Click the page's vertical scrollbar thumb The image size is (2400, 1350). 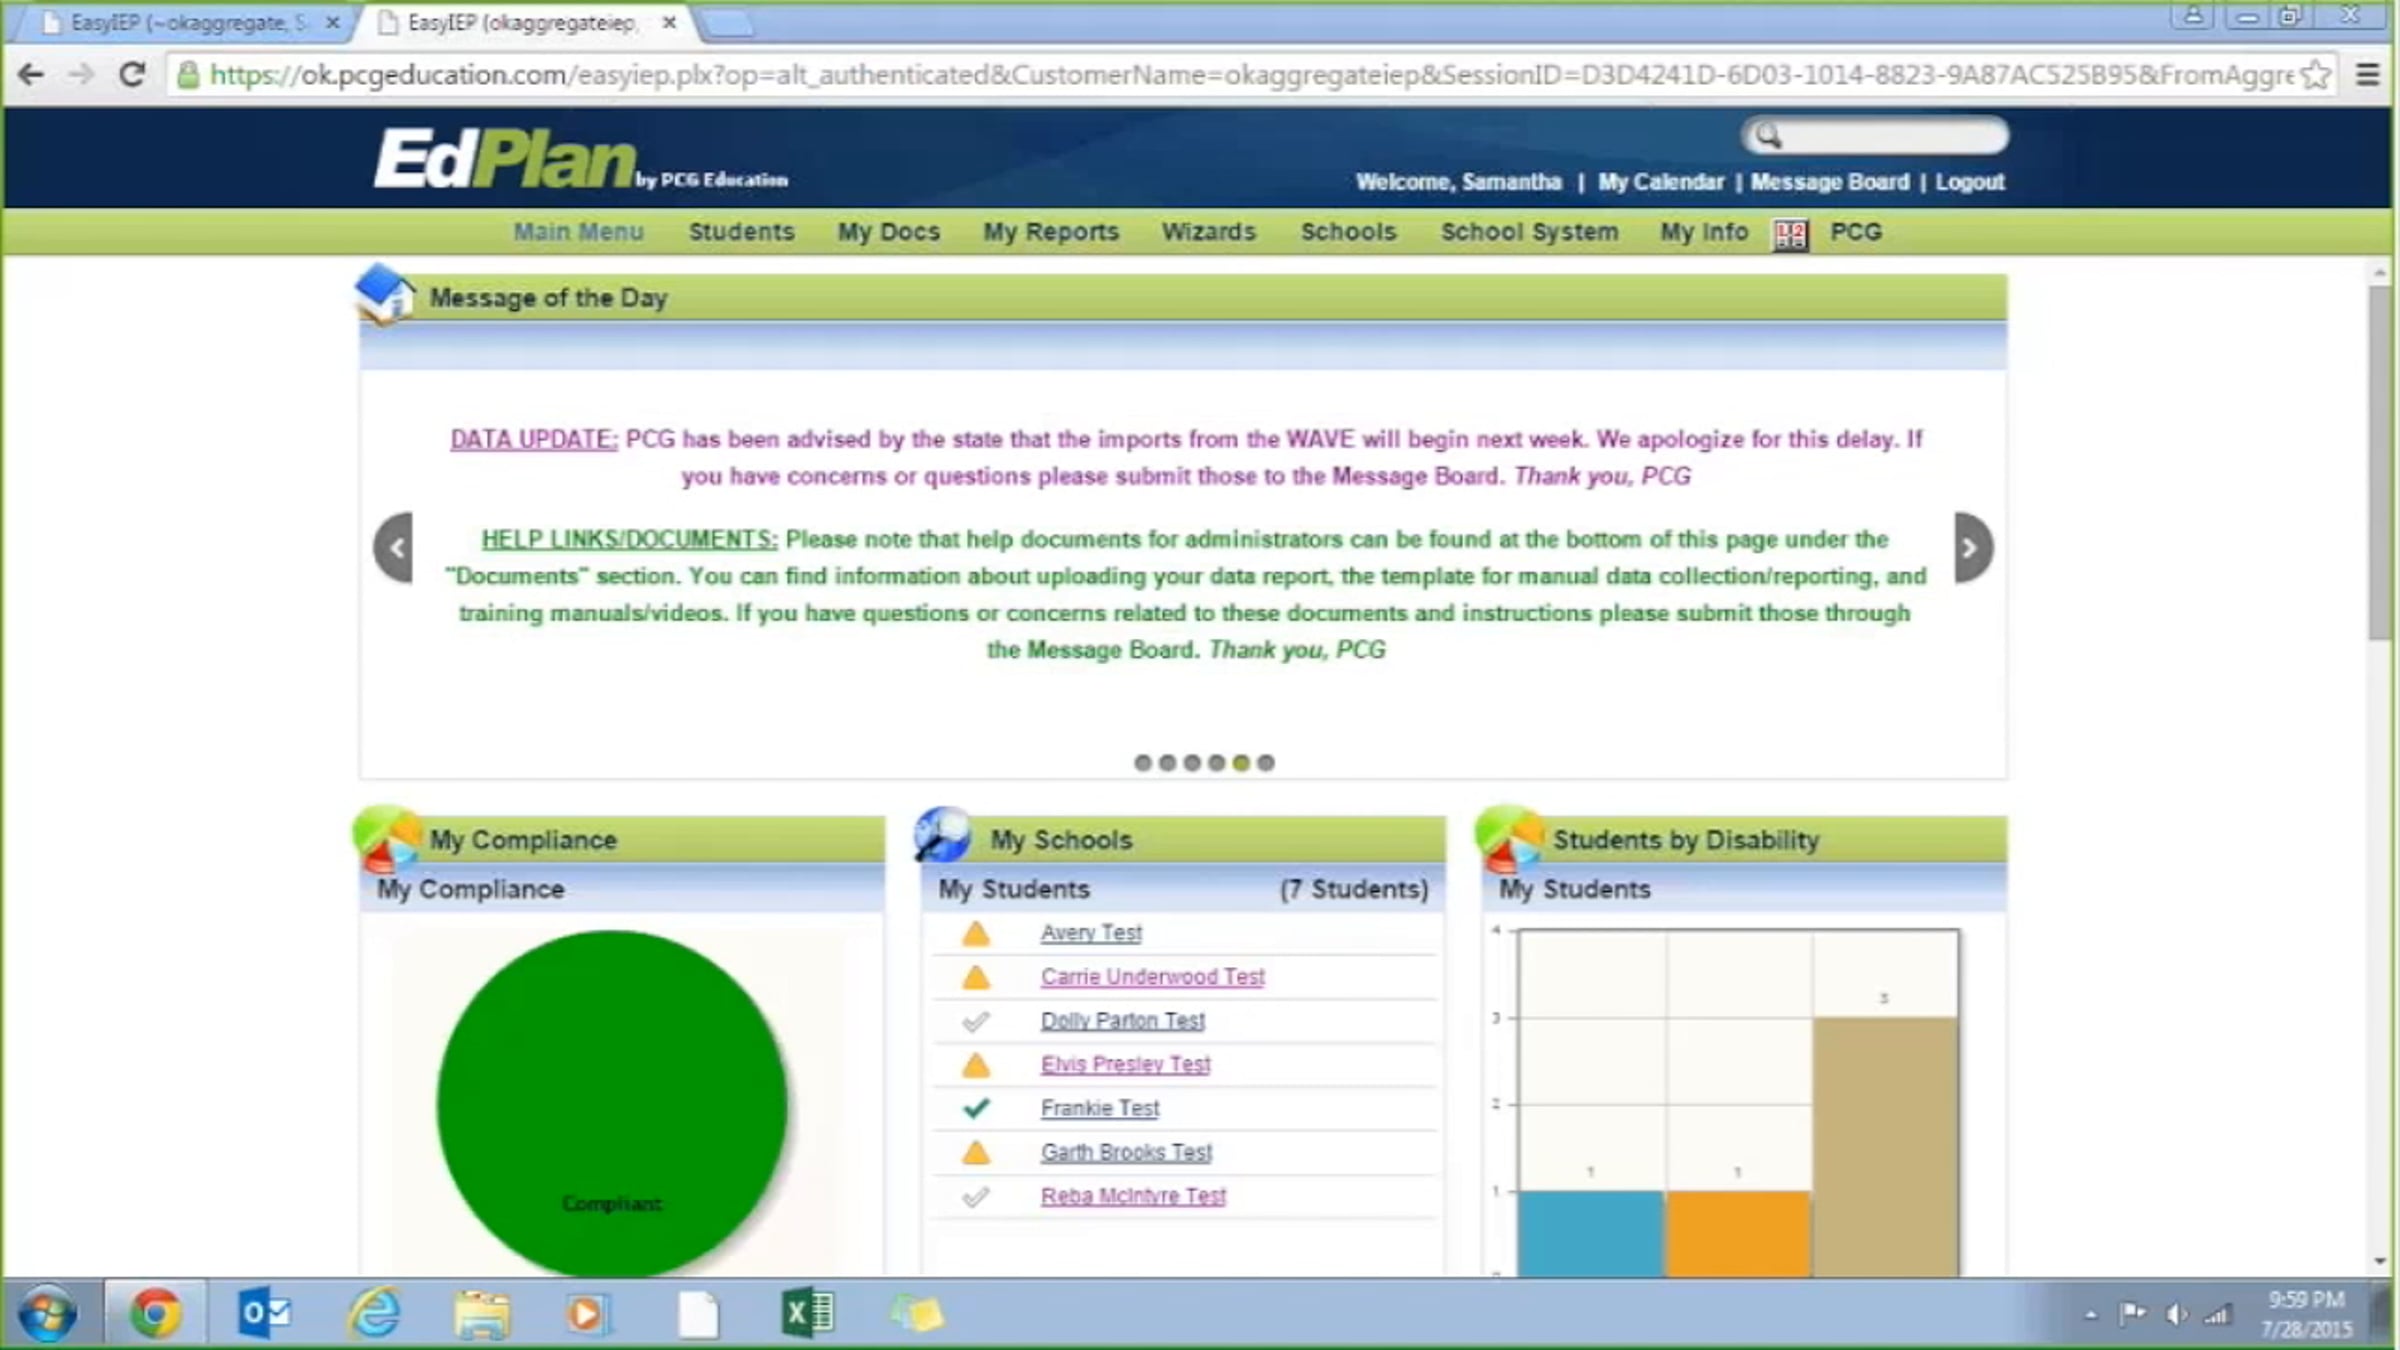point(2380,463)
